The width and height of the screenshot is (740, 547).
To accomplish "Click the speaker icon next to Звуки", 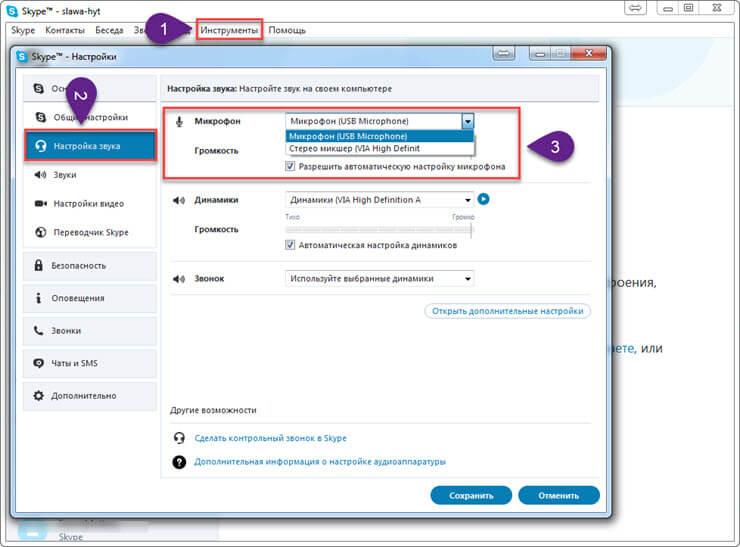I will [x=40, y=175].
